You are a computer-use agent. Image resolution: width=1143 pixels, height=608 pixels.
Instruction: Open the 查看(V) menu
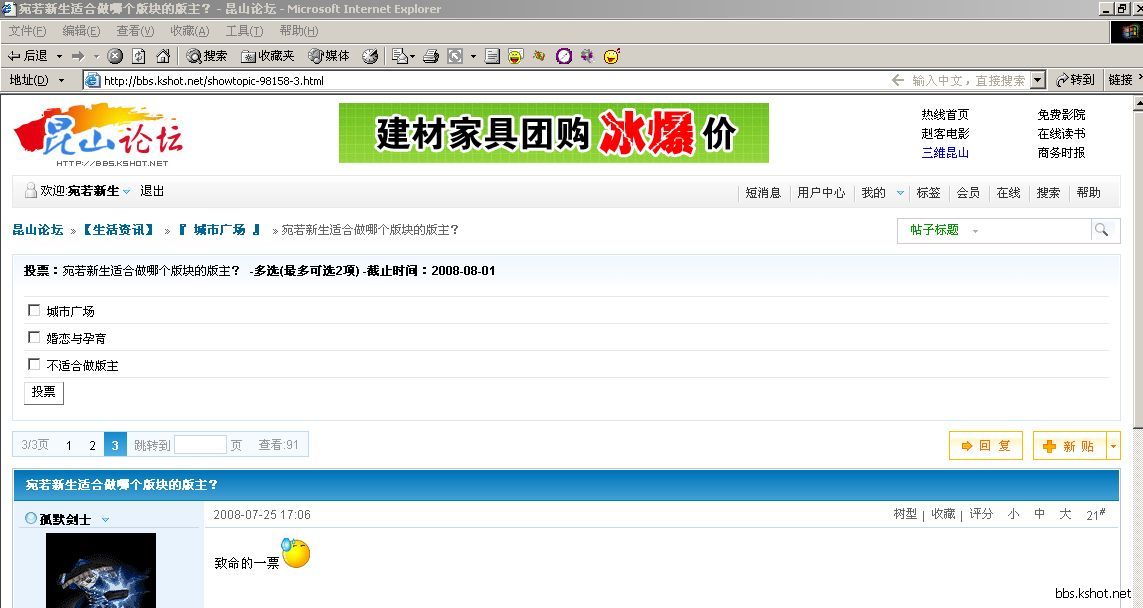pyautogui.click(x=135, y=31)
